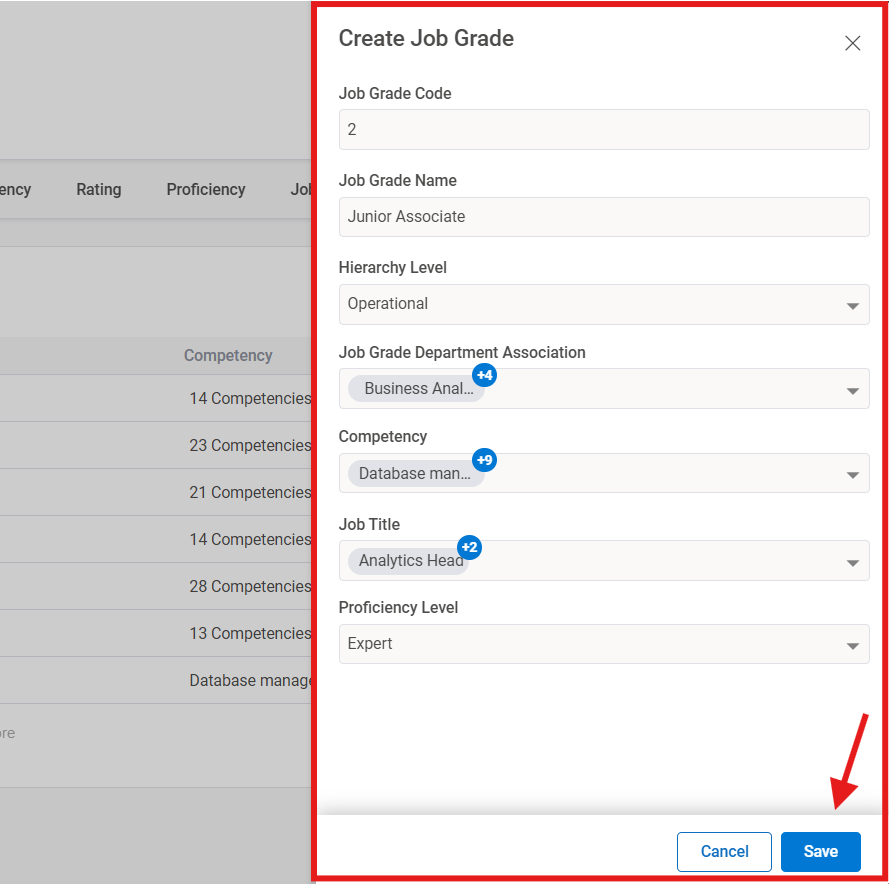Open the Hierarchy Level dropdown

pos(852,304)
